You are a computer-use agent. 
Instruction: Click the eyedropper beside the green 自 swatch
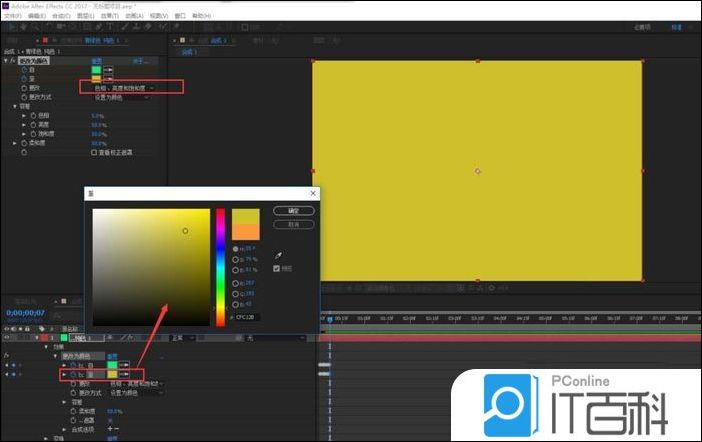pyautogui.click(x=108, y=69)
